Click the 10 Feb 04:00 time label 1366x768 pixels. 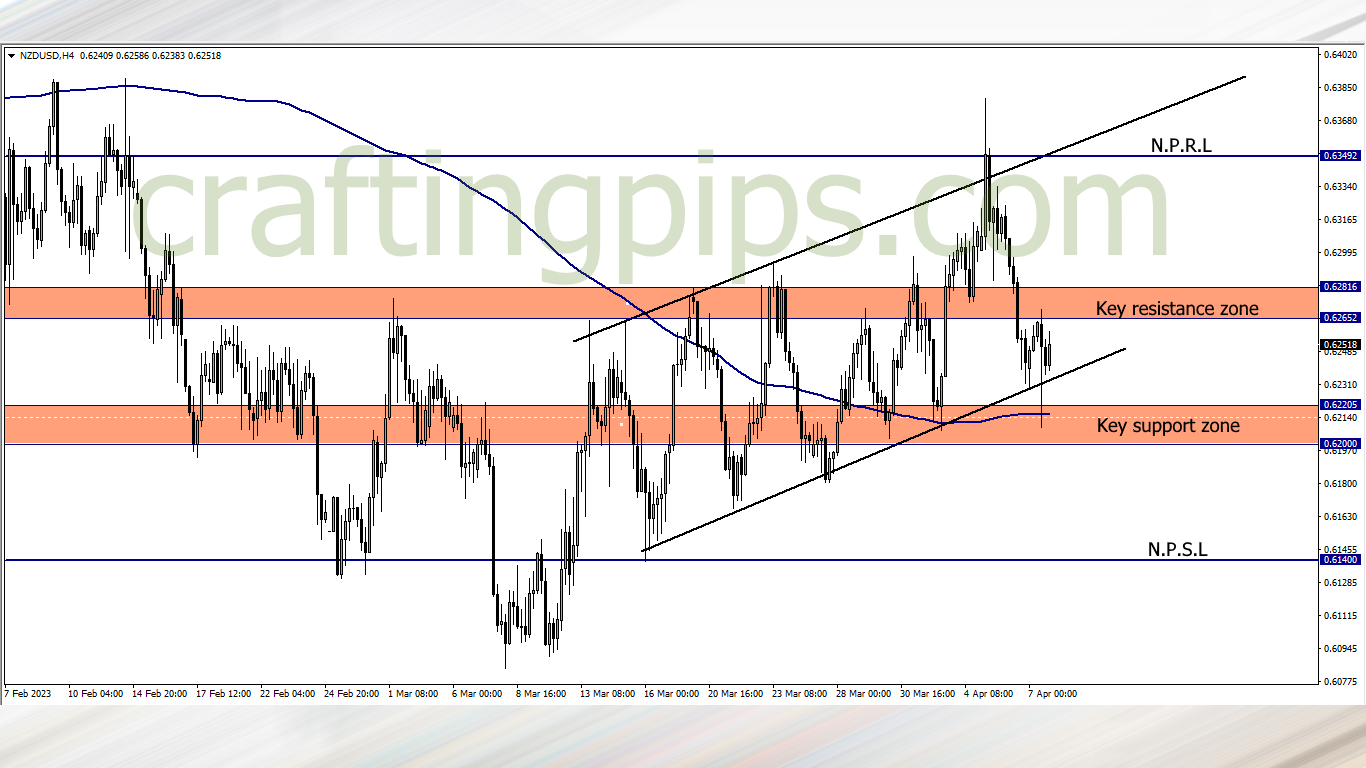tap(96, 693)
